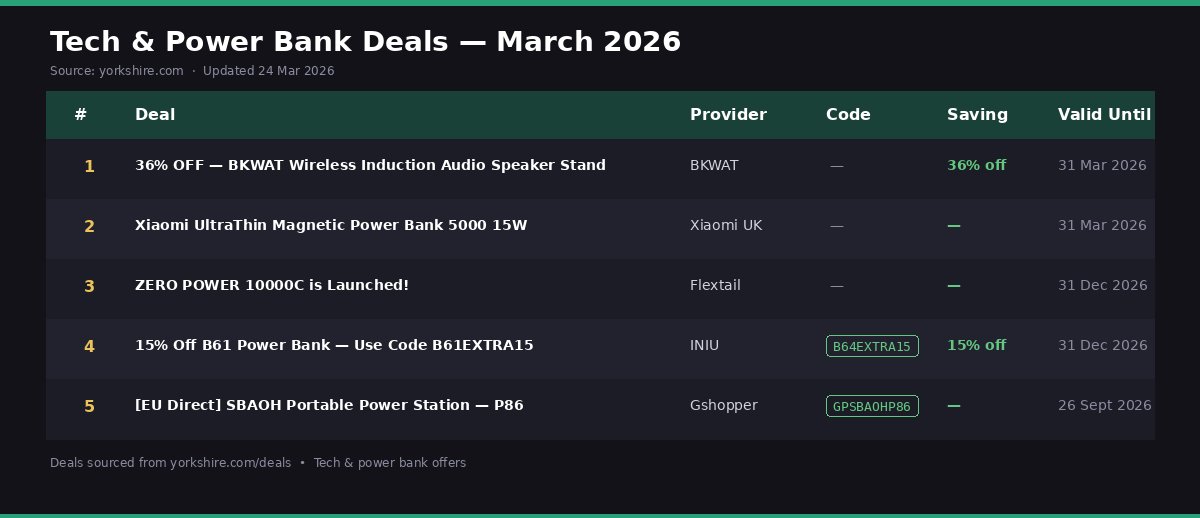Sort by the Deal column header

(155, 114)
